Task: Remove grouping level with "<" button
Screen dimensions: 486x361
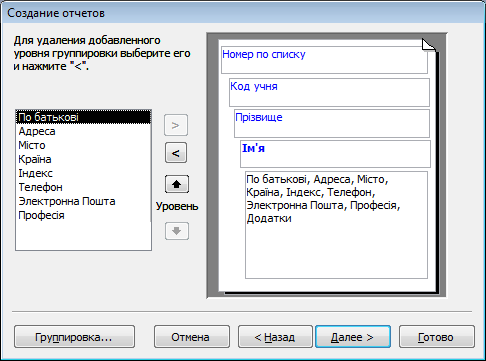Action: tap(176, 153)
